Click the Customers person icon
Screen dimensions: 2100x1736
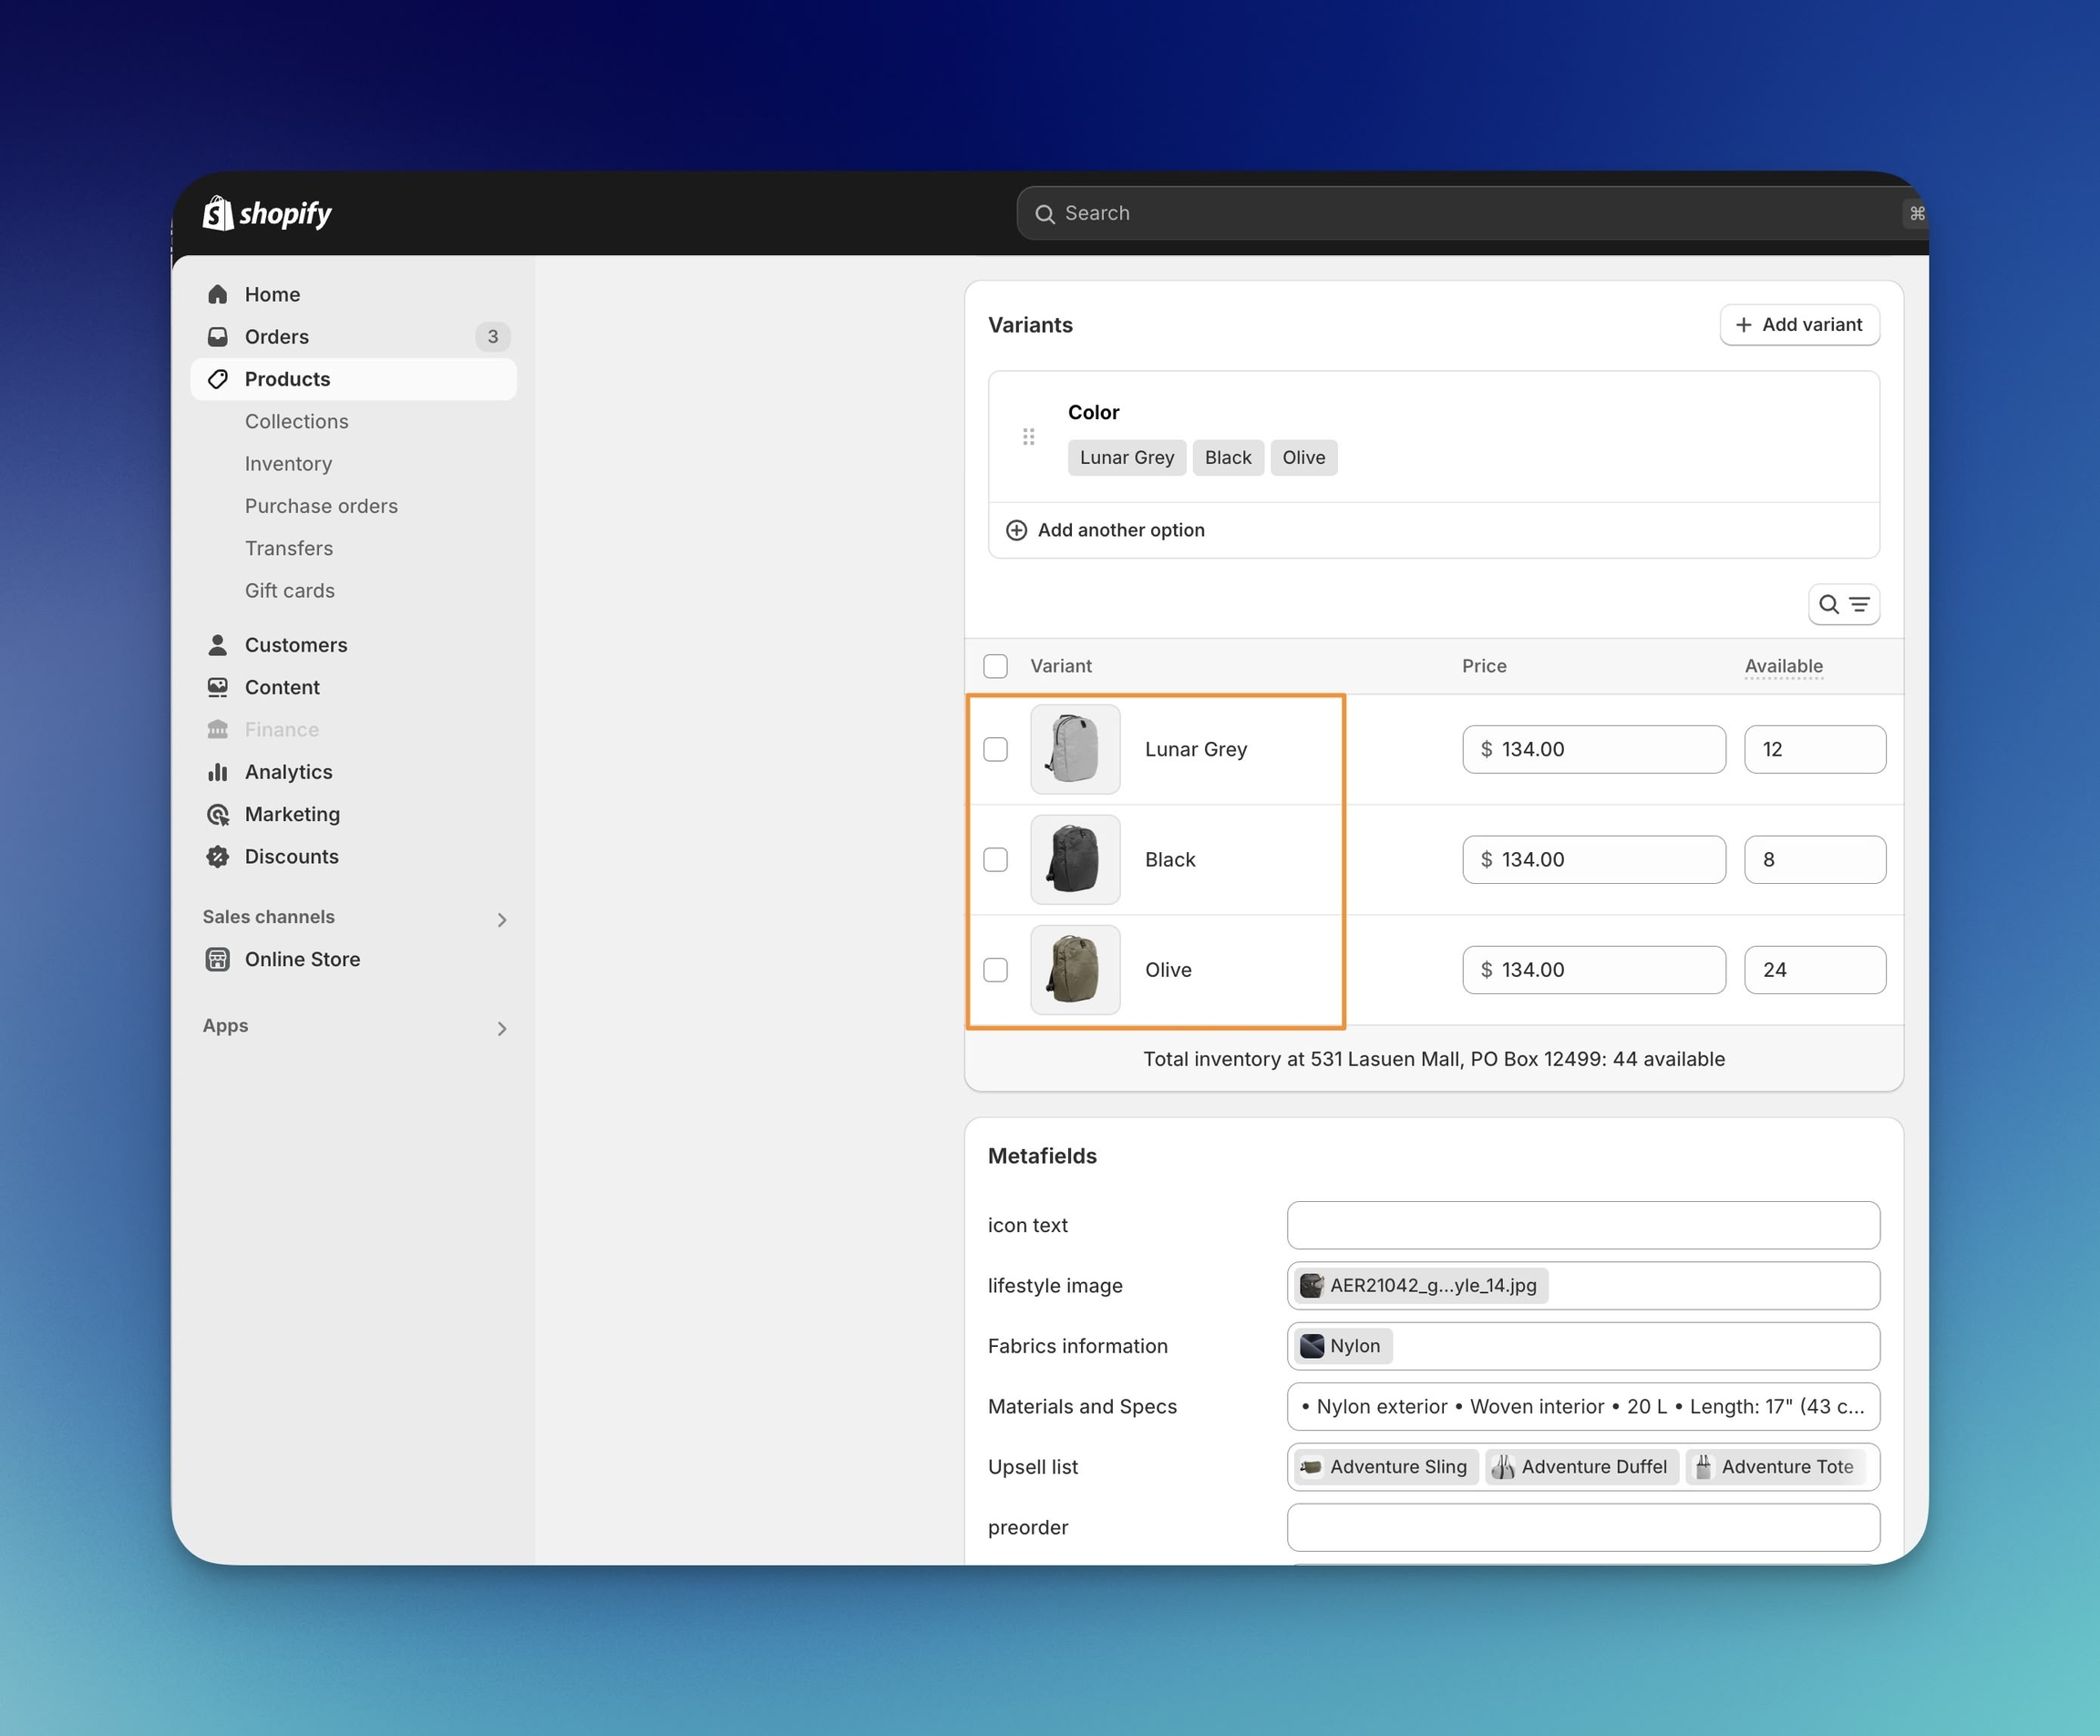(x=218, y=645)
